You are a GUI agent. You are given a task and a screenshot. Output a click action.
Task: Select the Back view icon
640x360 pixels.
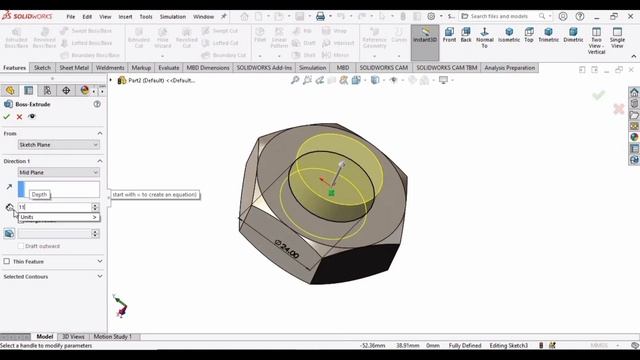coord(466,34)
